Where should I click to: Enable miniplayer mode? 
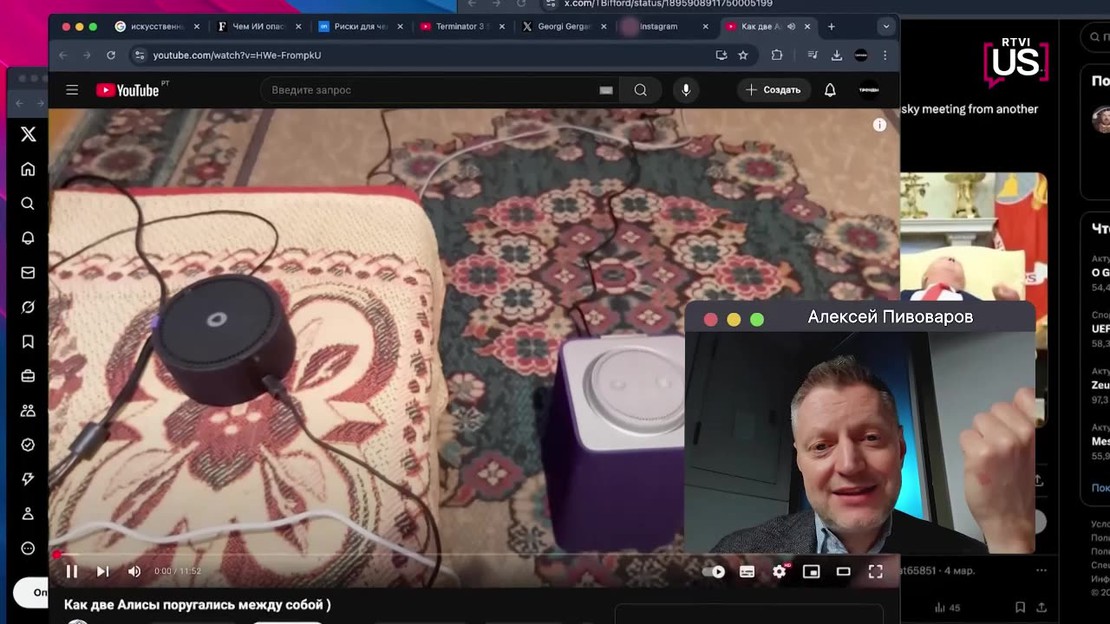(811, 572)
